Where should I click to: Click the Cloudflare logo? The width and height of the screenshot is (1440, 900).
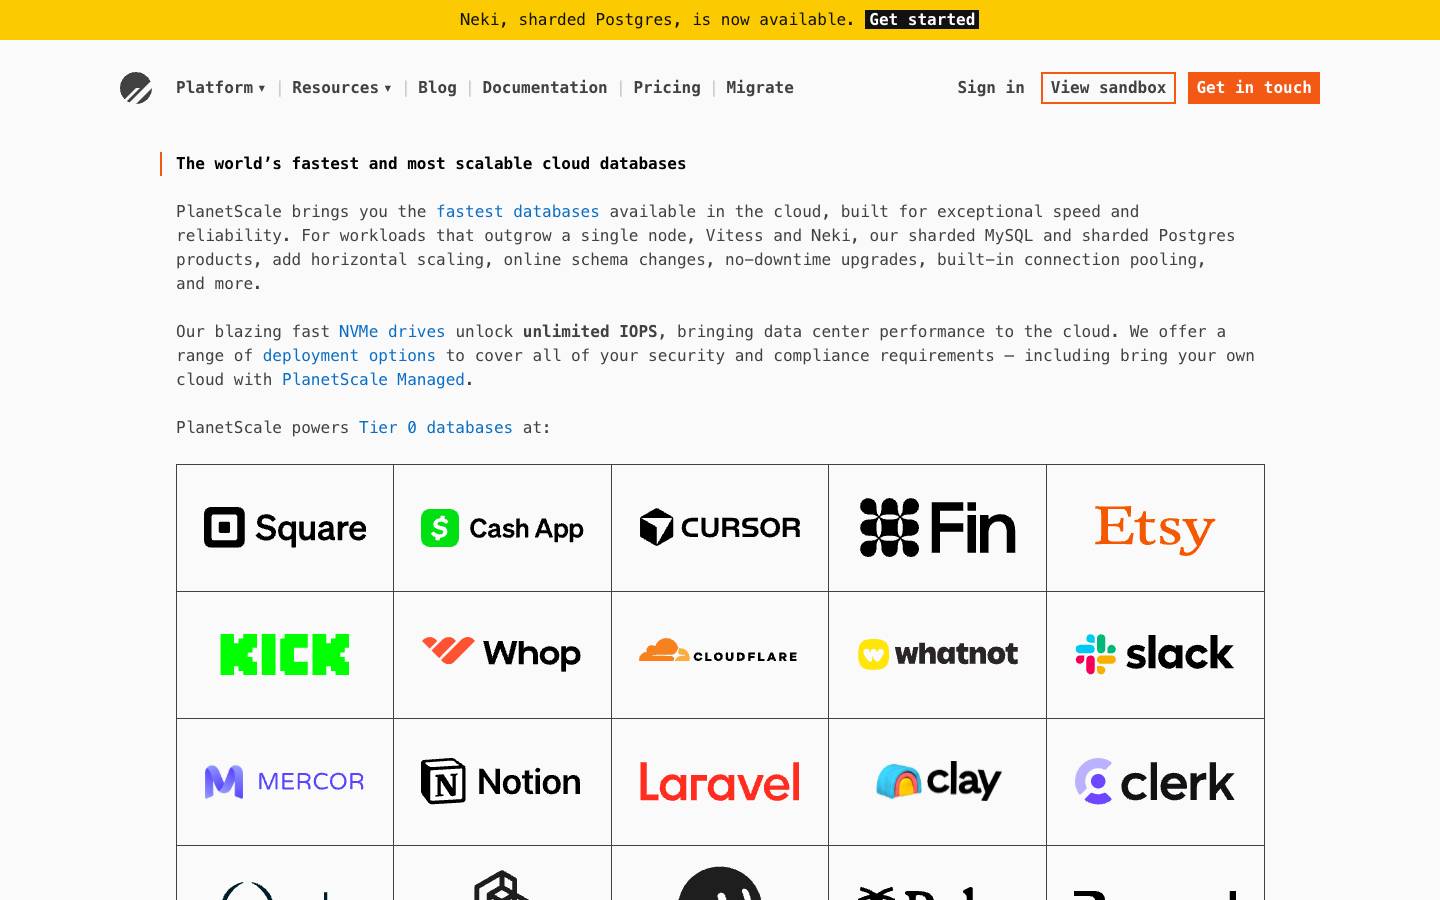click(x=719, y=652)
